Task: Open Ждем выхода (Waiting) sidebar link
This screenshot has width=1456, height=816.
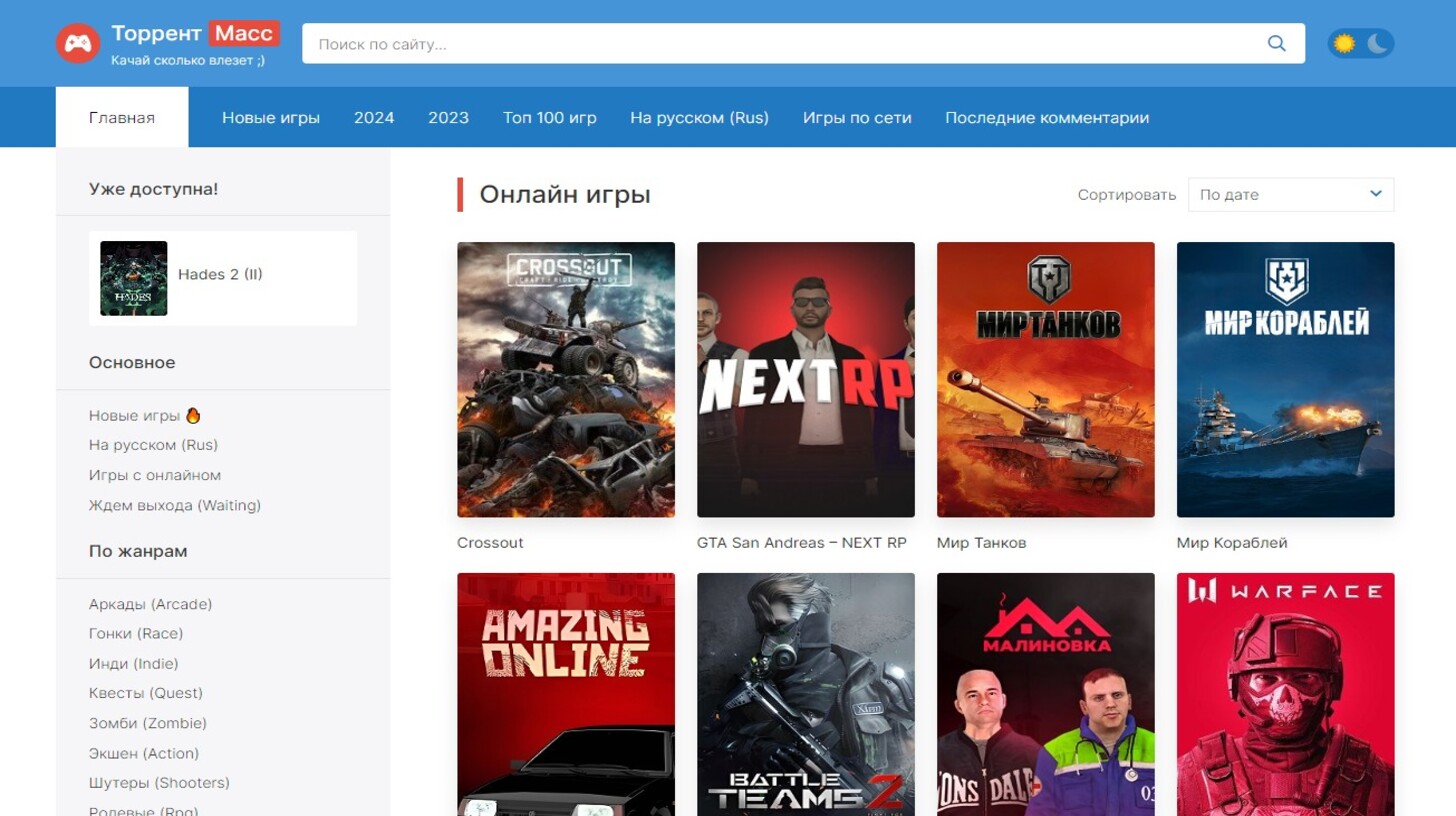Action: (175, 505)
